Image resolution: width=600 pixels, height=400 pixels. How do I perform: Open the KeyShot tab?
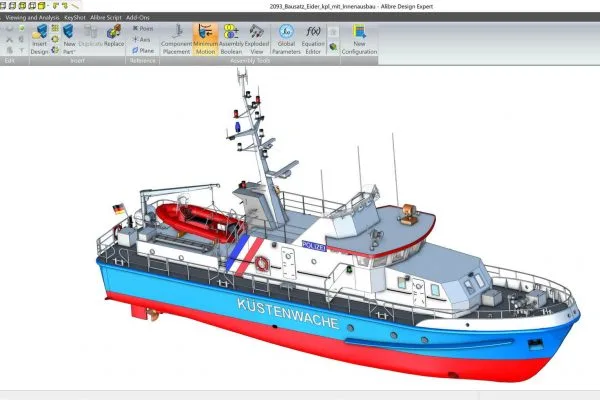click(75, 17)
